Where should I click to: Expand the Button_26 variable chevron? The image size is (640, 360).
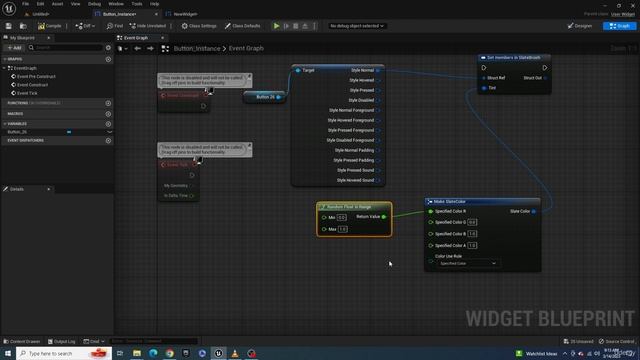pyautogui.click(x=109, y=132)
